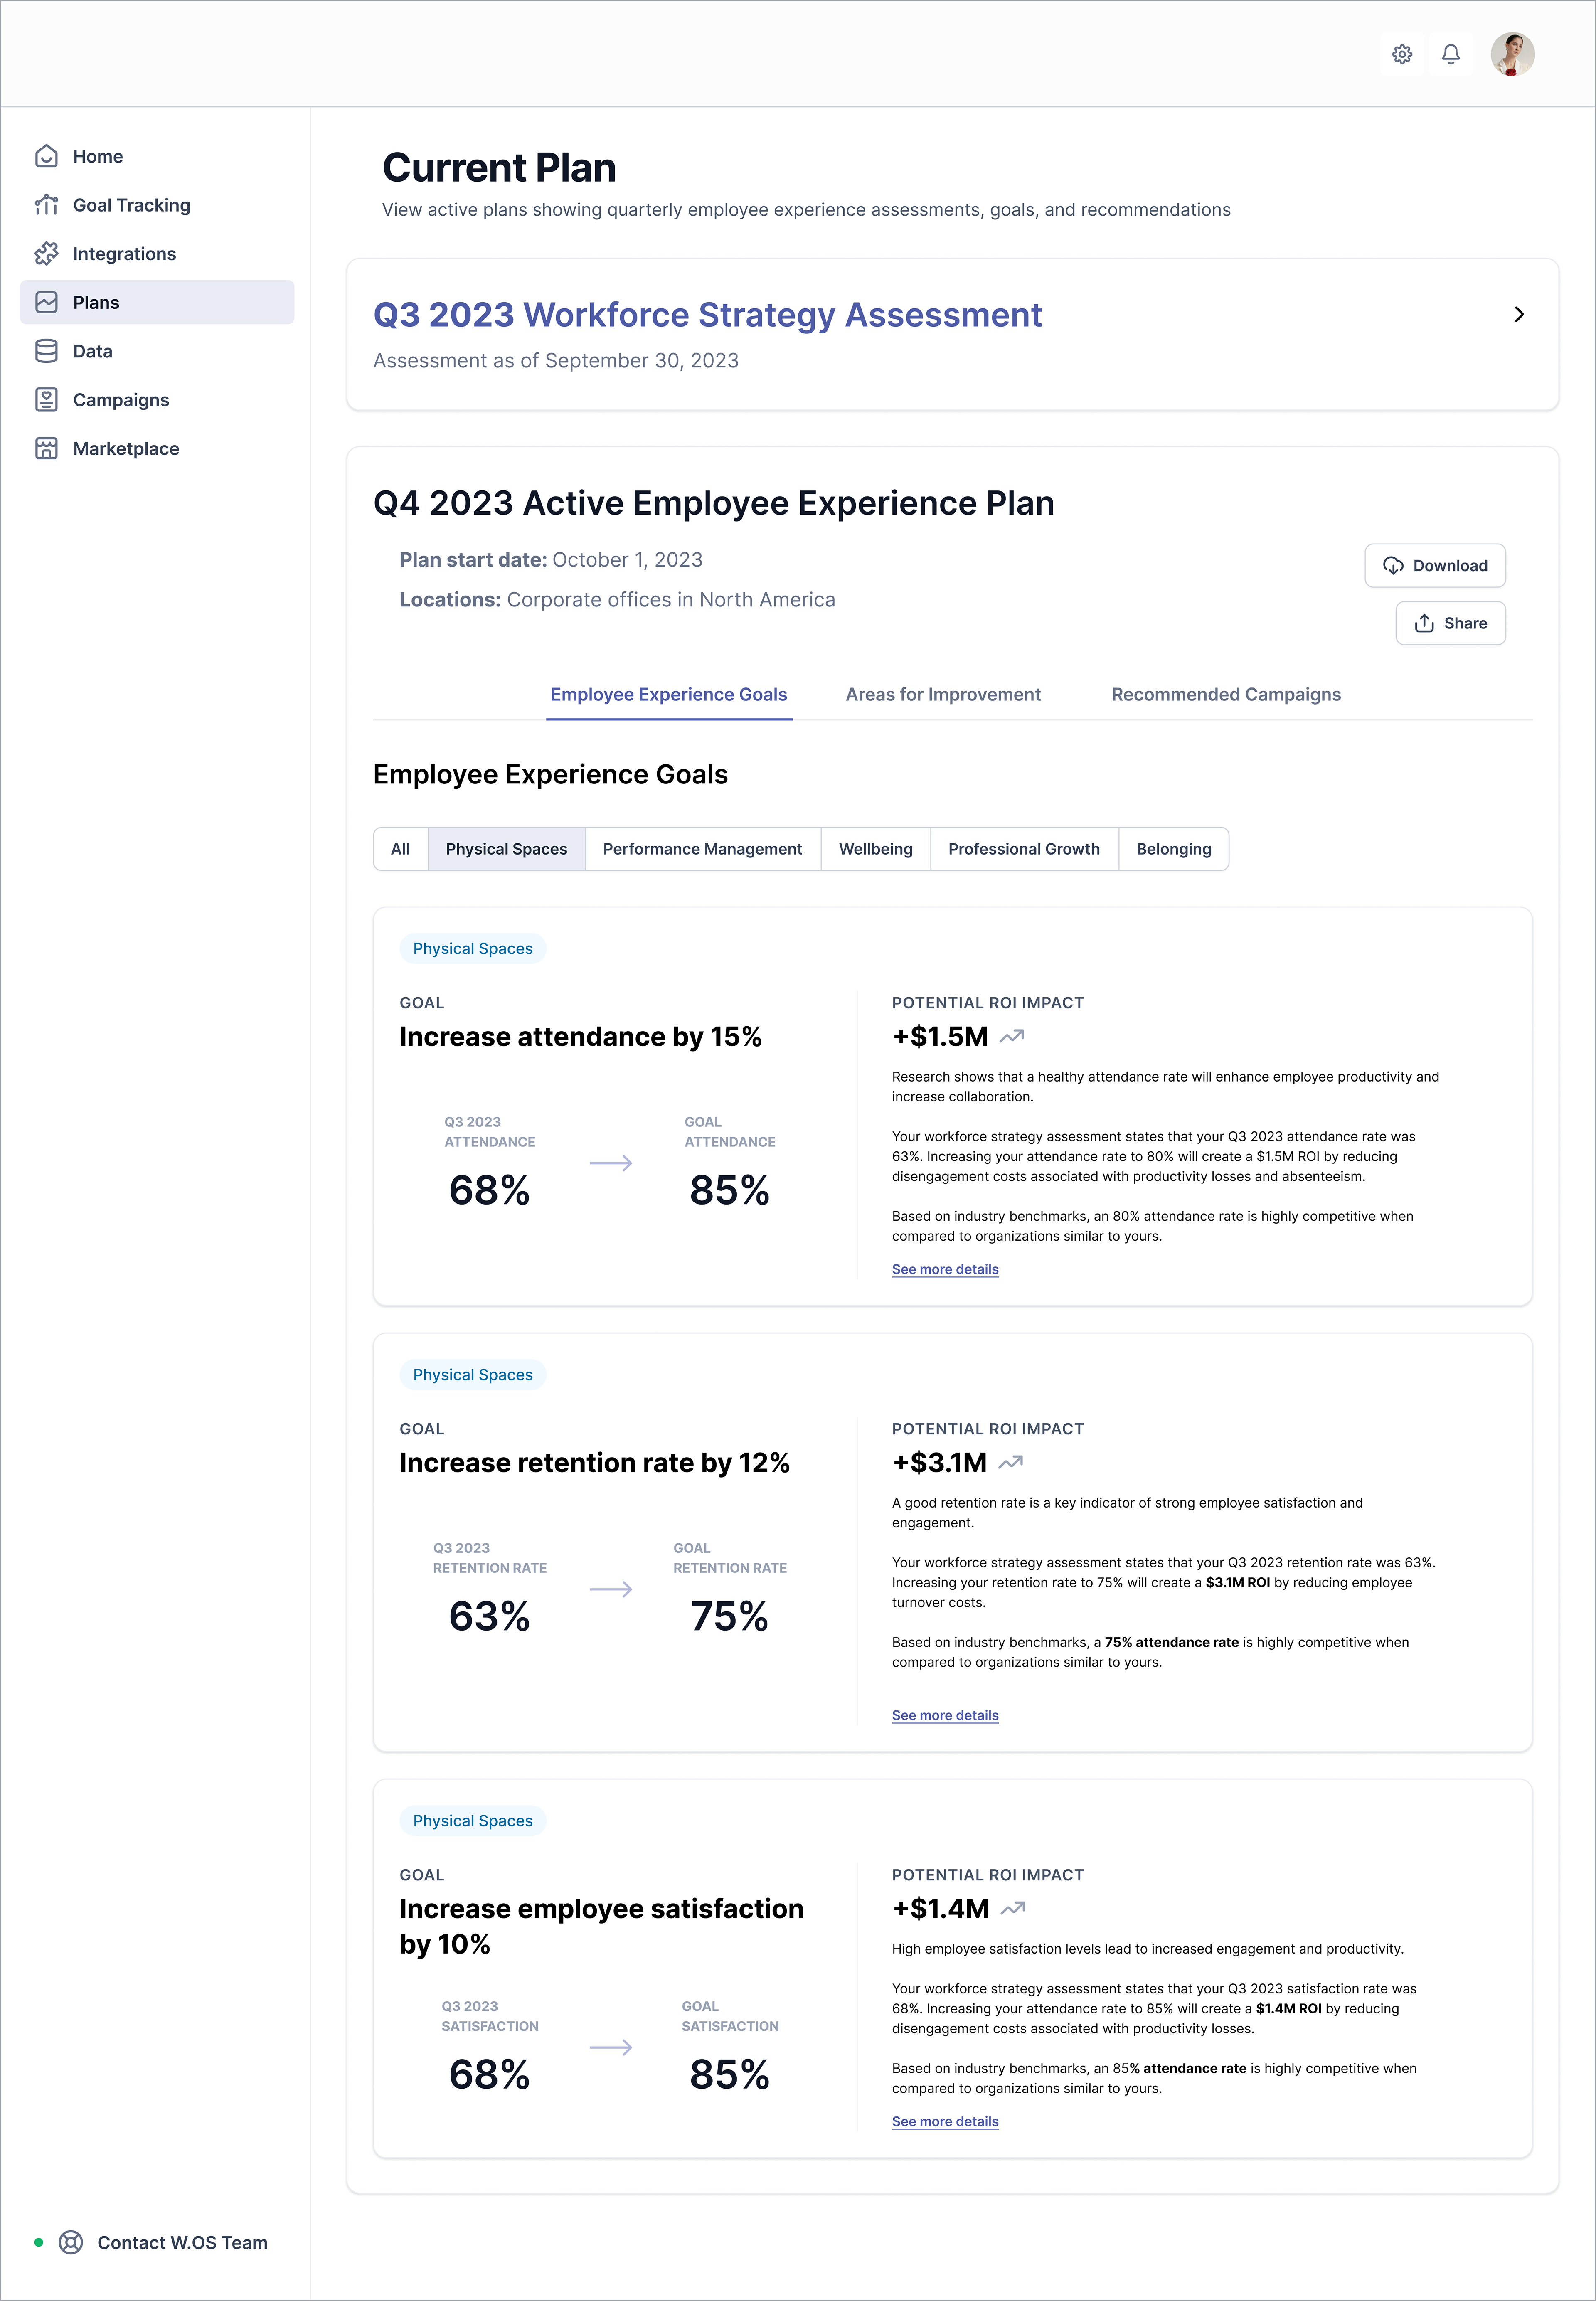Open notifications bell icon
This screenshot has width=1596, height=2301.
(x=1451, y=54)
